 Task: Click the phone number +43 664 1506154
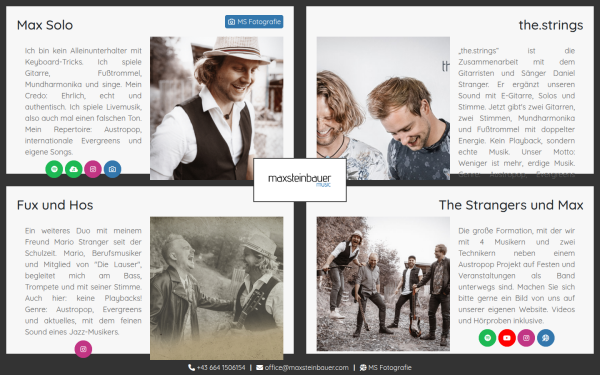217,367
